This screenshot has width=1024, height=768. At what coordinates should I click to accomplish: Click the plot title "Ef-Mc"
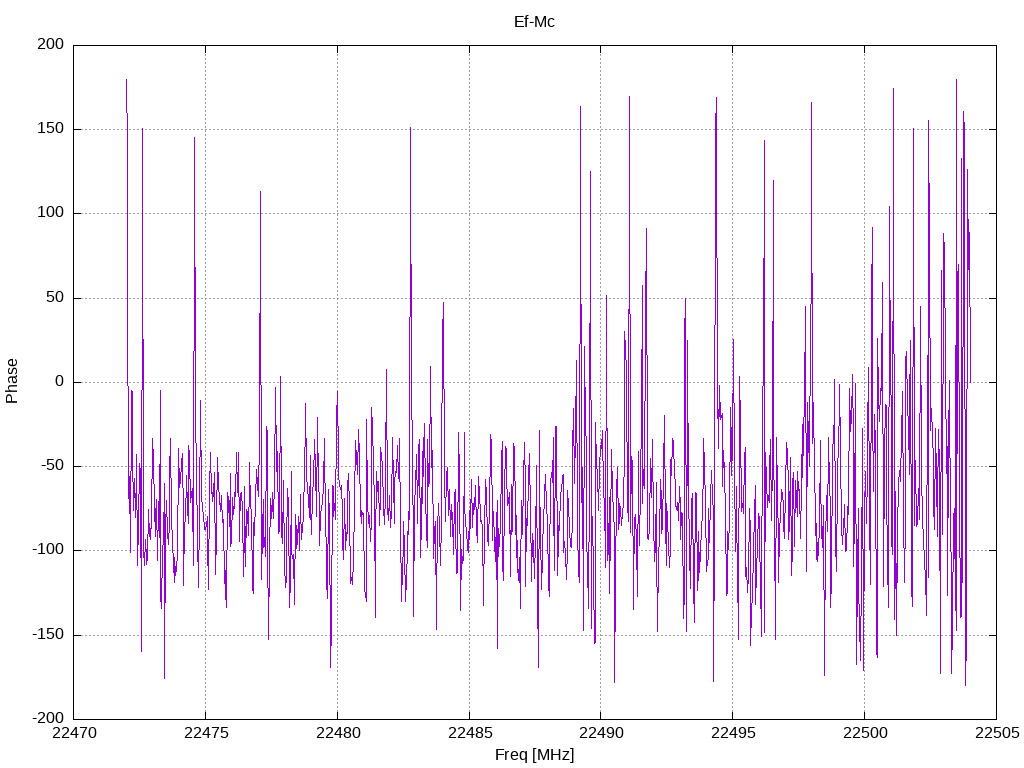(x=534, y=22)
